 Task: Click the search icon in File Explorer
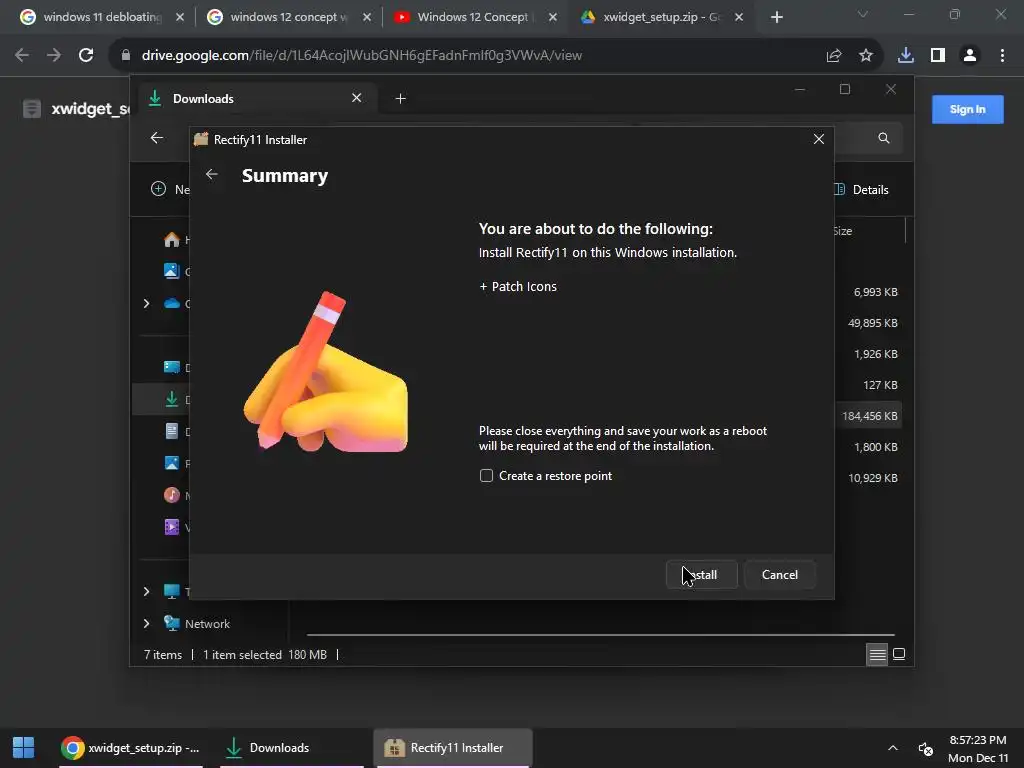884,138
